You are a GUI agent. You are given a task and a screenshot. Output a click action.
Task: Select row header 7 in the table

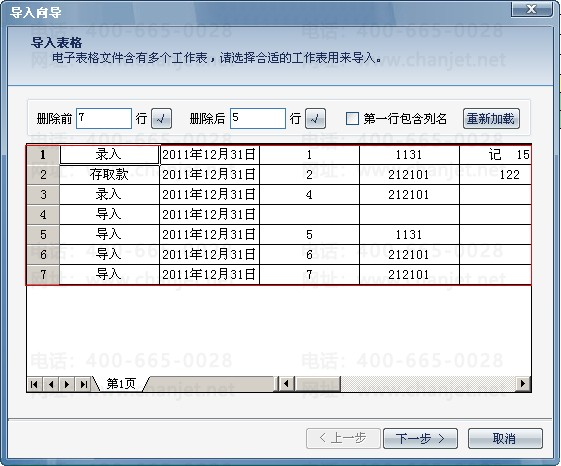(43, 275)
